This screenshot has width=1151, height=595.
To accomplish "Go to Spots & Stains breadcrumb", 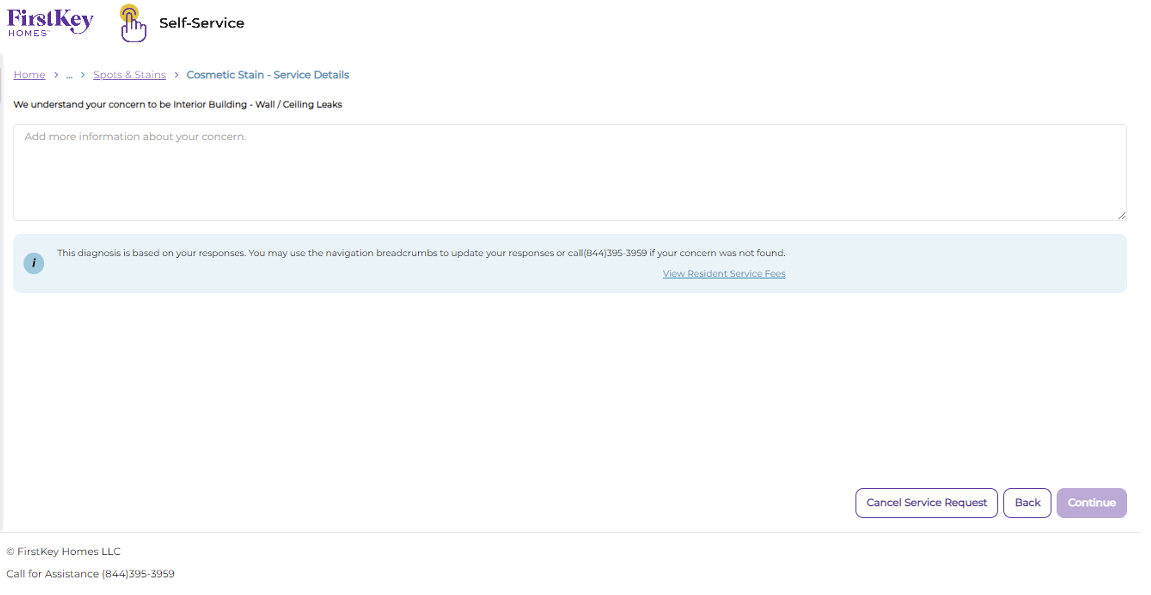I will [129, 75].
